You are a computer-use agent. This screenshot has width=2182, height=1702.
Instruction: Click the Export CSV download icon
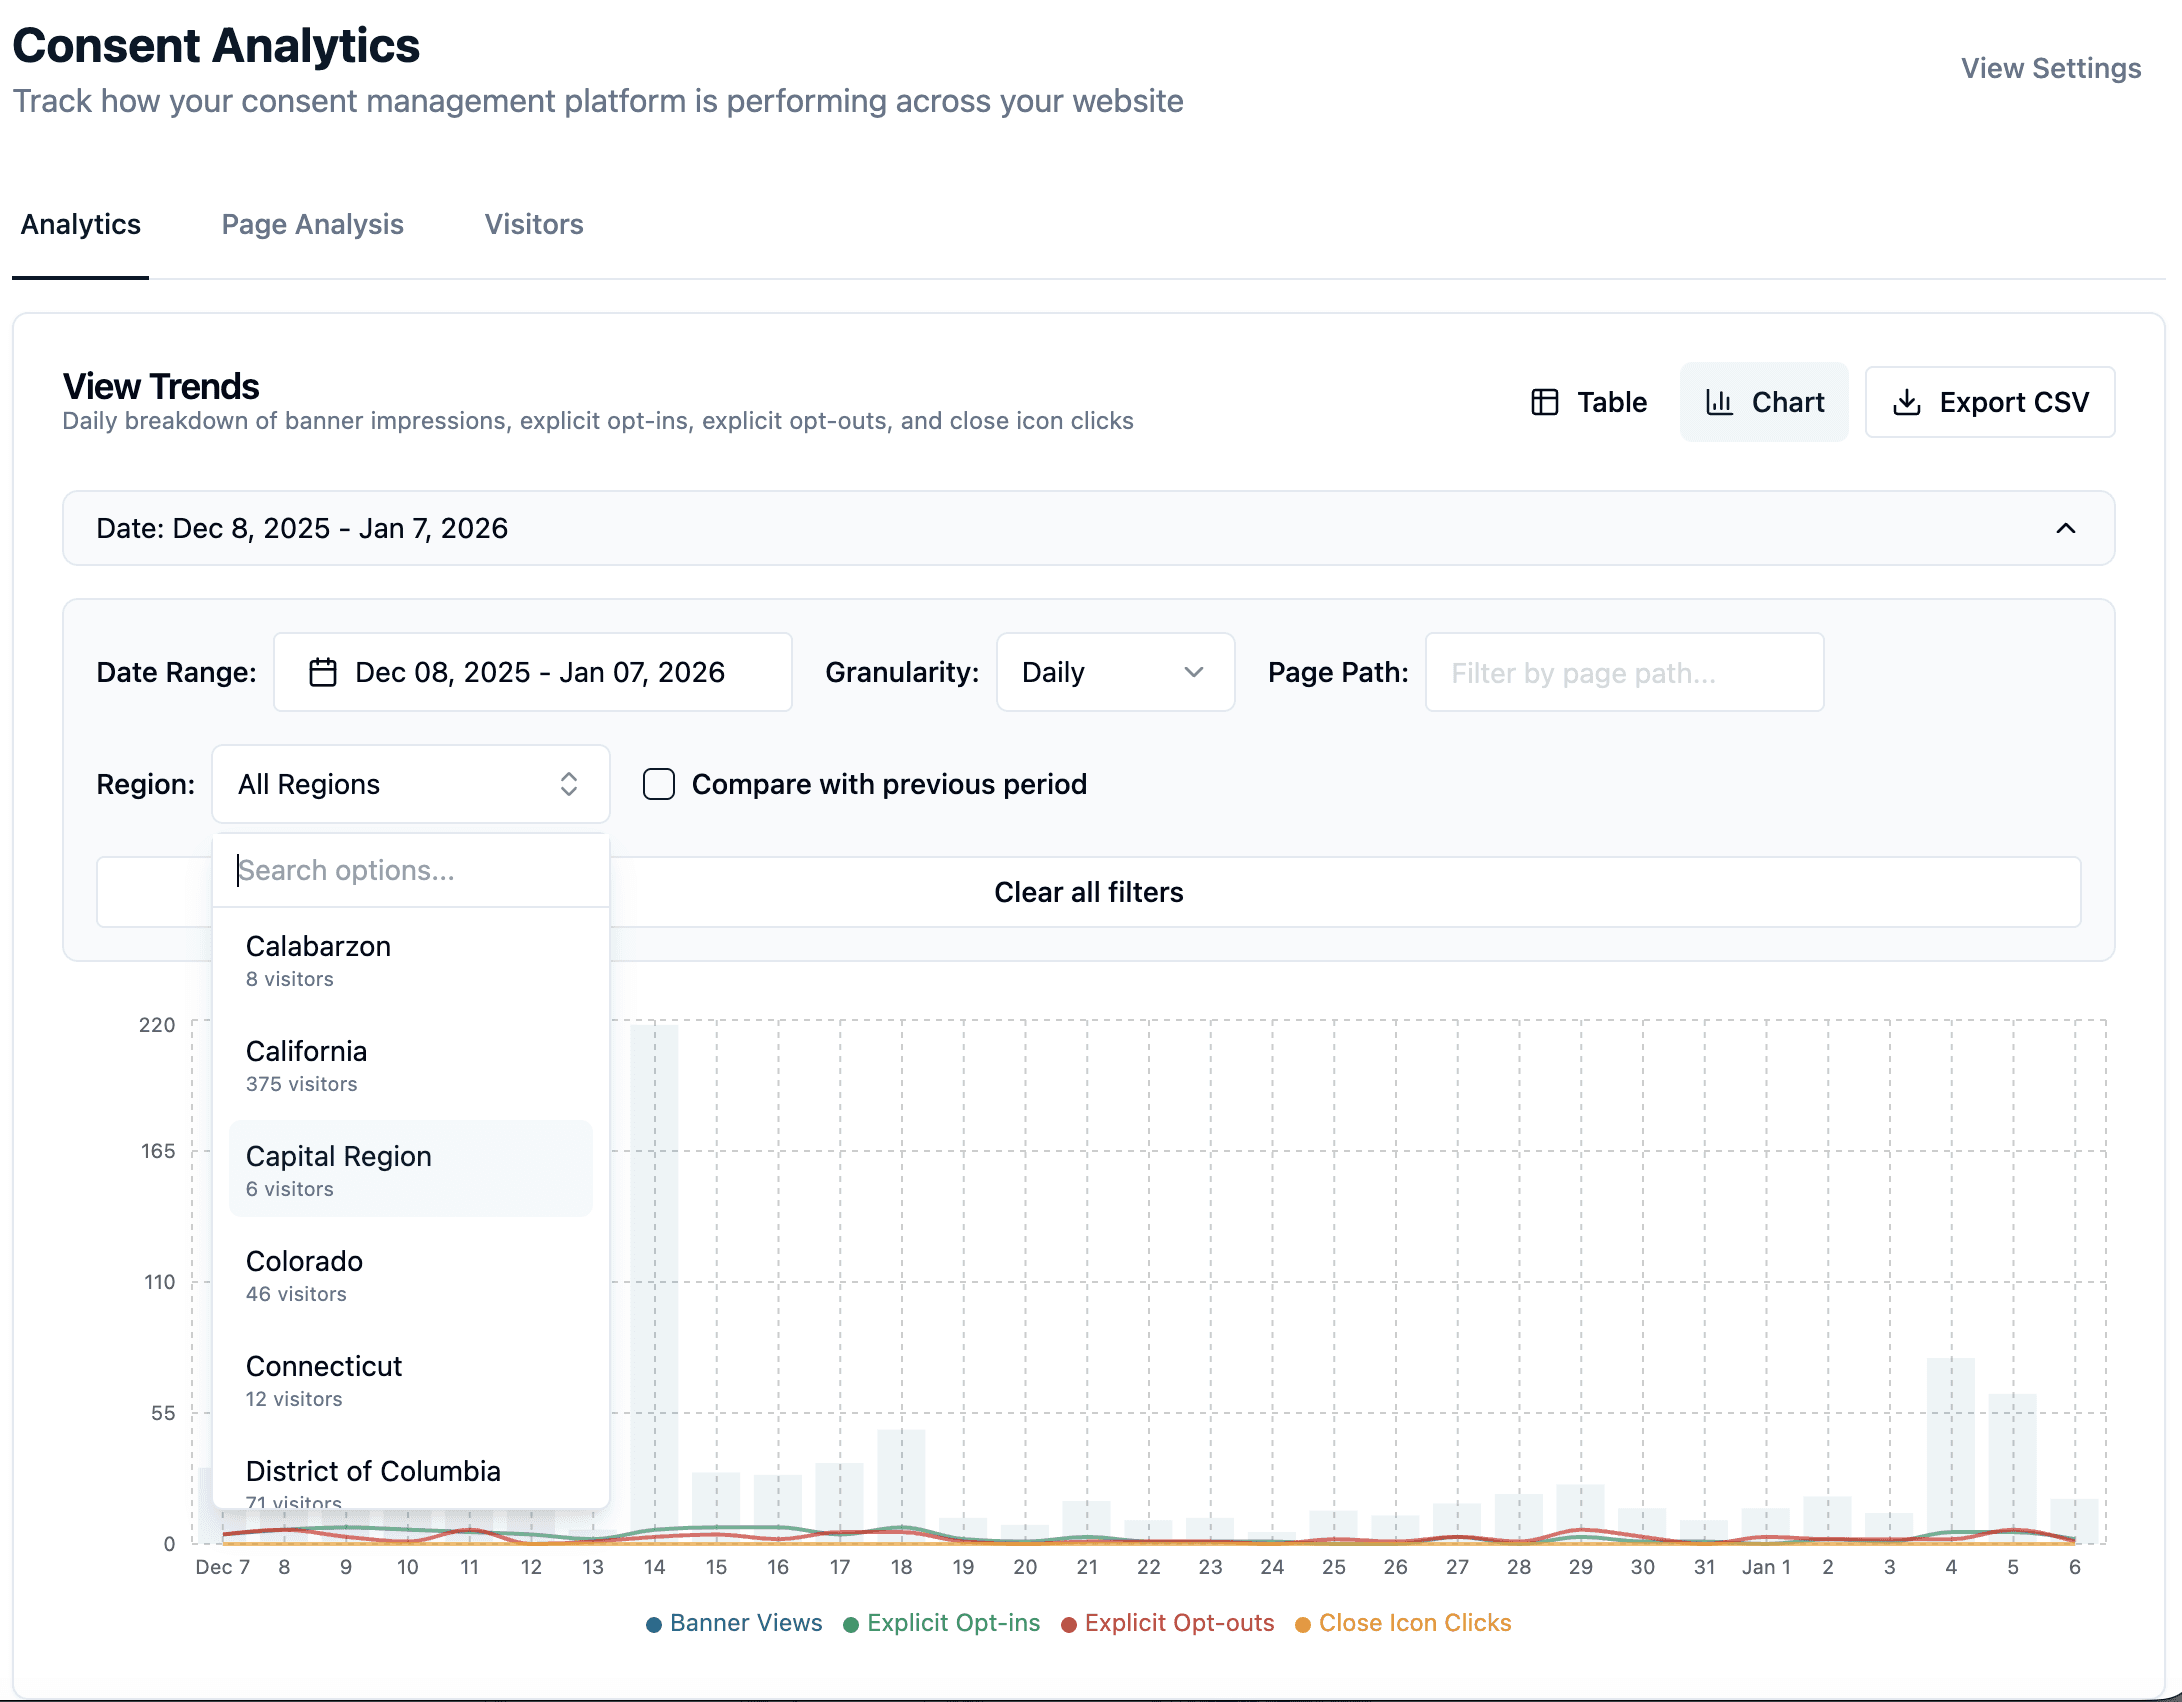1907,402
